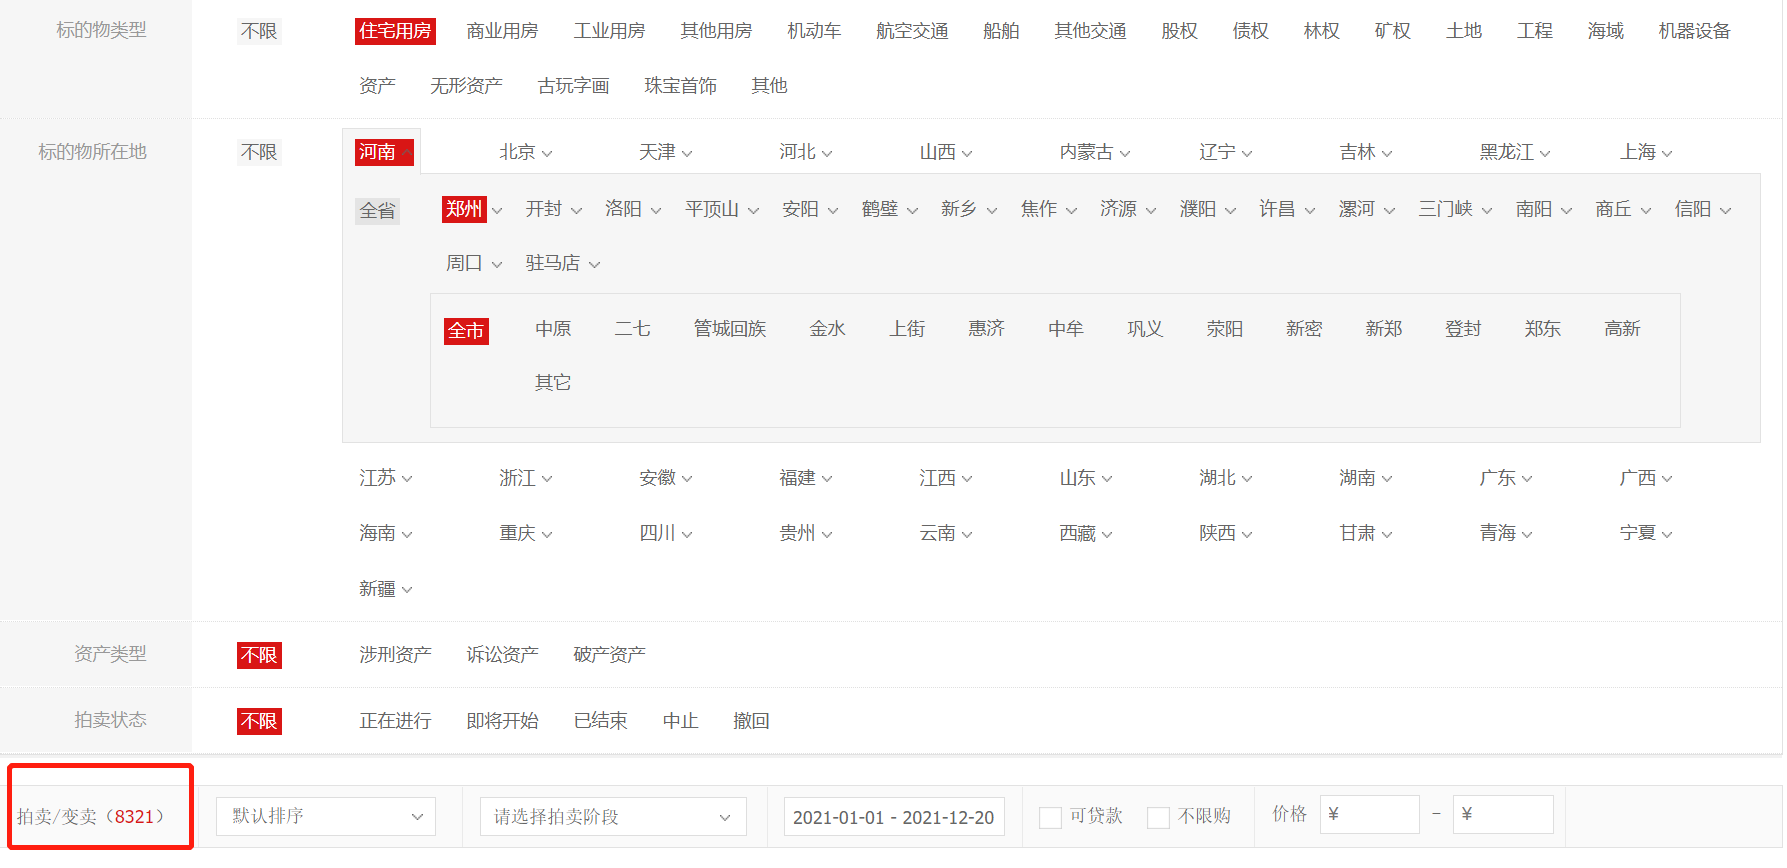Expand the 新疆 region chevron
This screenshot has width=1787, height=868.
(x=407, y=590)
